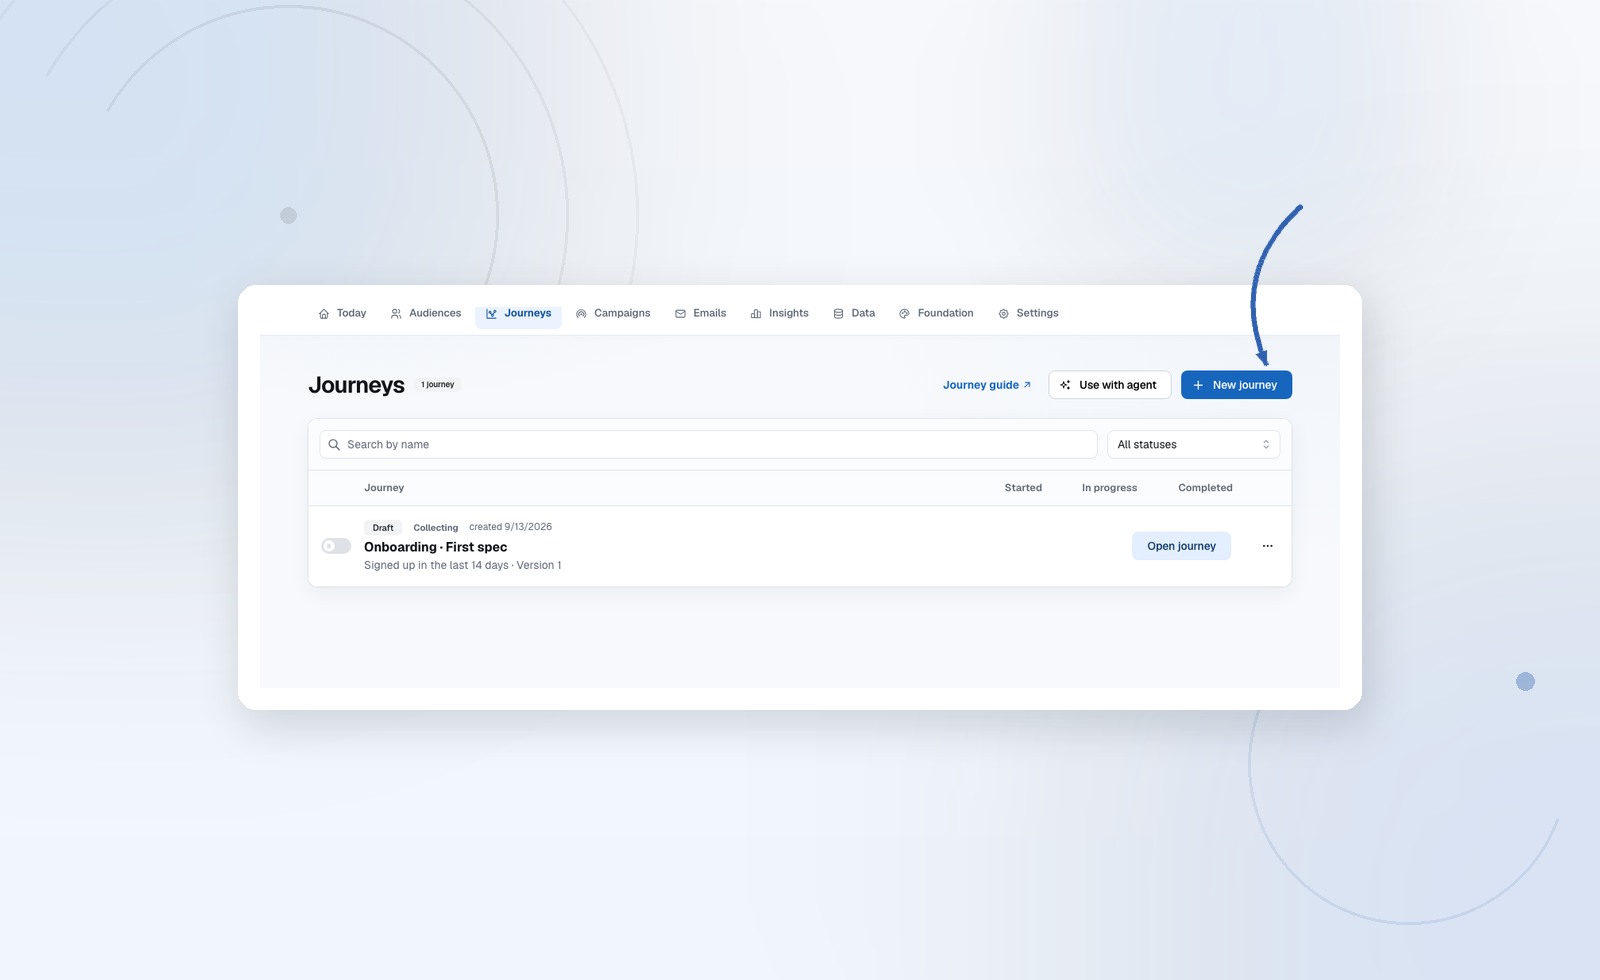
Task: Switch to the Audiences tab
Action: (x=426, y=313)
